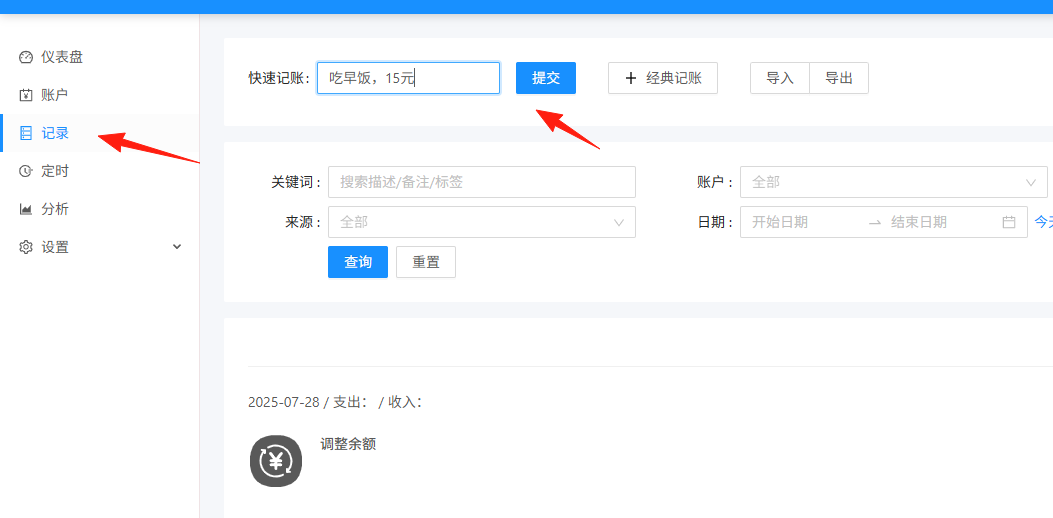Click the 记录 list icon in sidebar
1053x518 pixels.
point(26,133)
